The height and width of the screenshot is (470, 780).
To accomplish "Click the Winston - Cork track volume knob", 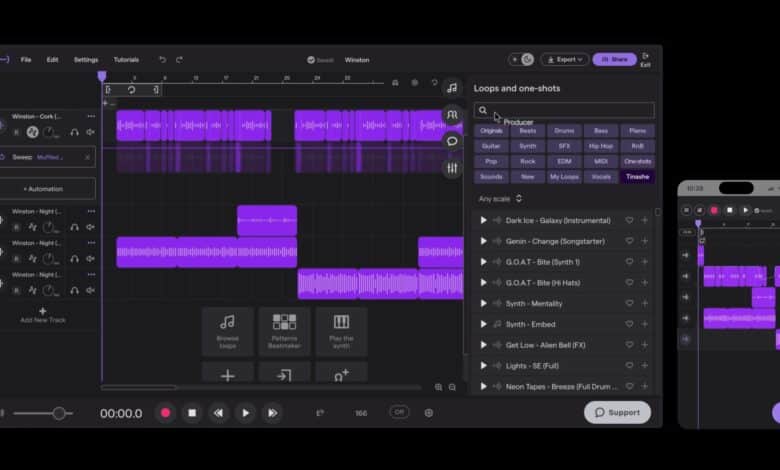I will [x=49, y=132].
